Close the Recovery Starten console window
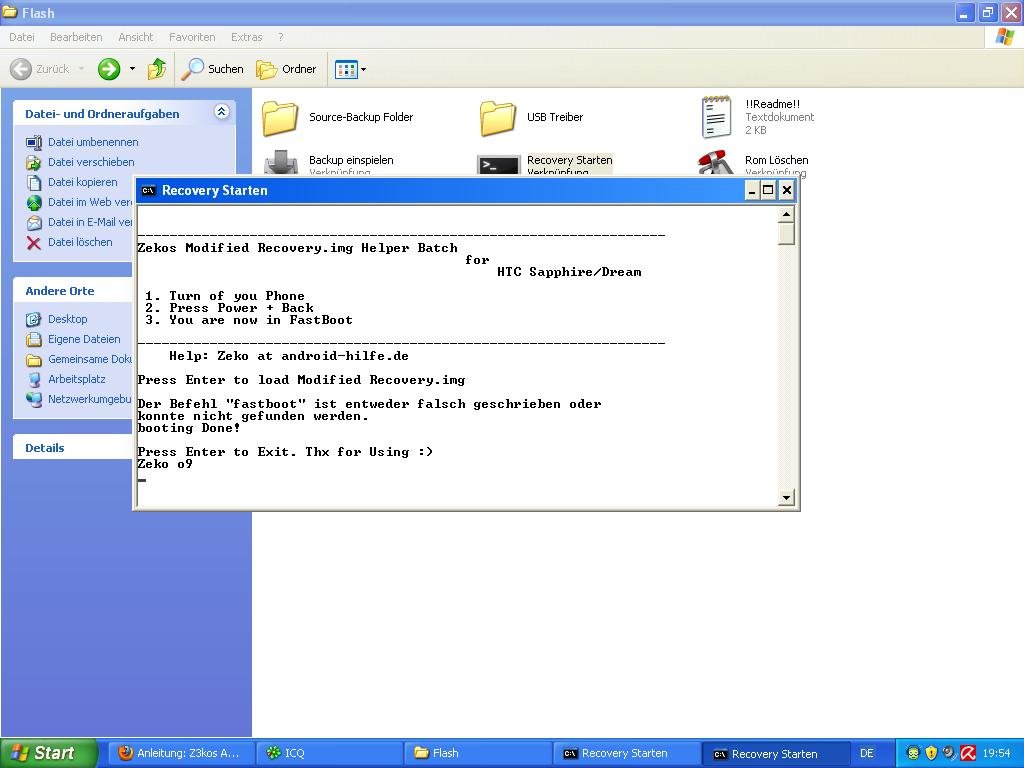Image resolution: width=1024 pixels, height=768 pixels. [x=787, y=190]
